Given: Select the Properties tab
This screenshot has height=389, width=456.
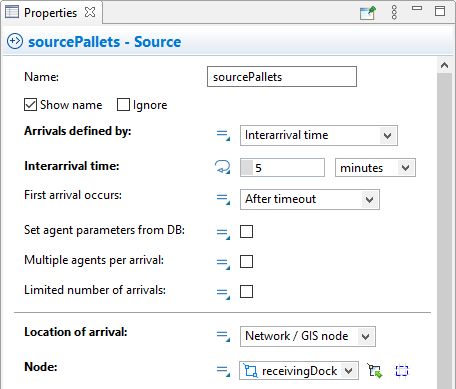Looking at the screenshot, I should pyautogui.click(x=51, y=13).
